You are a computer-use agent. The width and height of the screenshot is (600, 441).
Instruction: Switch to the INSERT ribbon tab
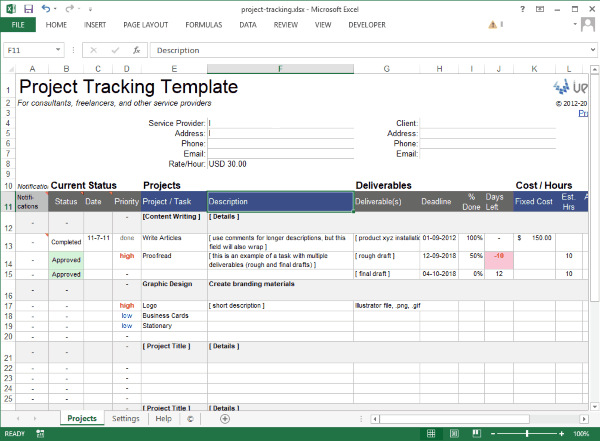95,25
